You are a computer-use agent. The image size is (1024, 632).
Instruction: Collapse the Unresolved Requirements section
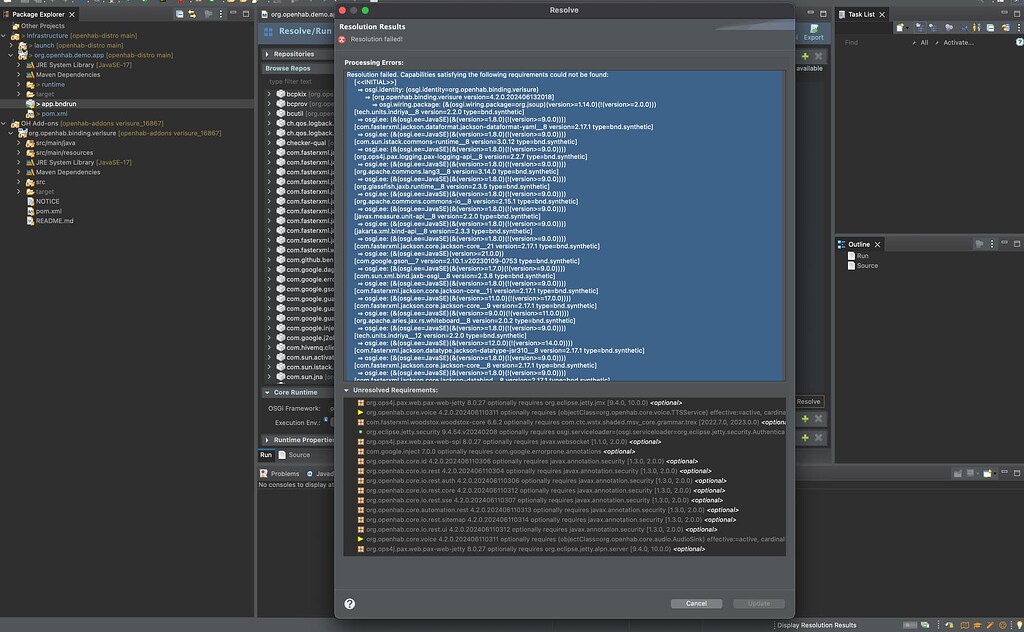click(346, 388)
